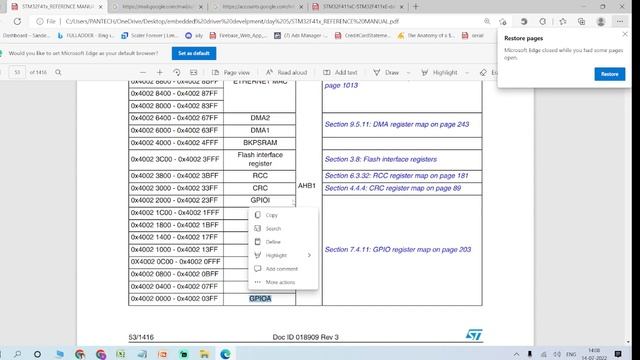Viewport: 640px width, 360px height.
Task: Click the address bar URL
Action: [x=232, y=21]
